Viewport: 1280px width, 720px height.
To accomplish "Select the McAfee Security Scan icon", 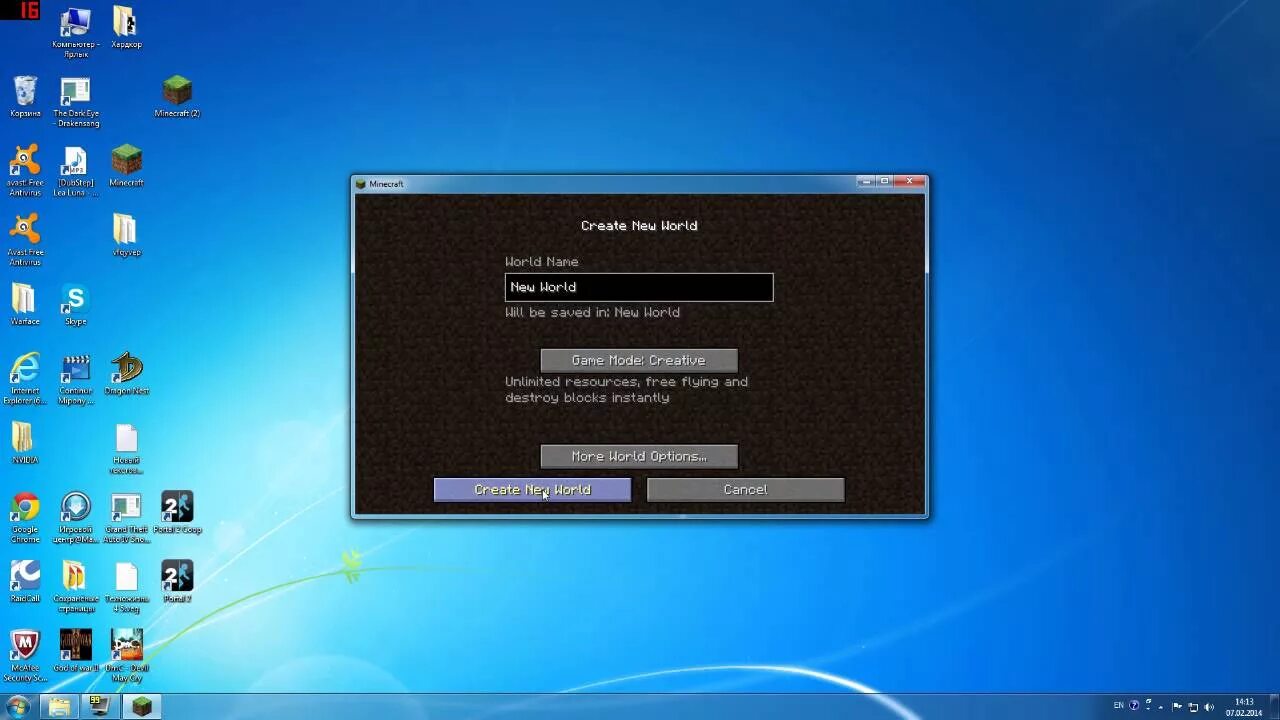I will coord(25,655).
